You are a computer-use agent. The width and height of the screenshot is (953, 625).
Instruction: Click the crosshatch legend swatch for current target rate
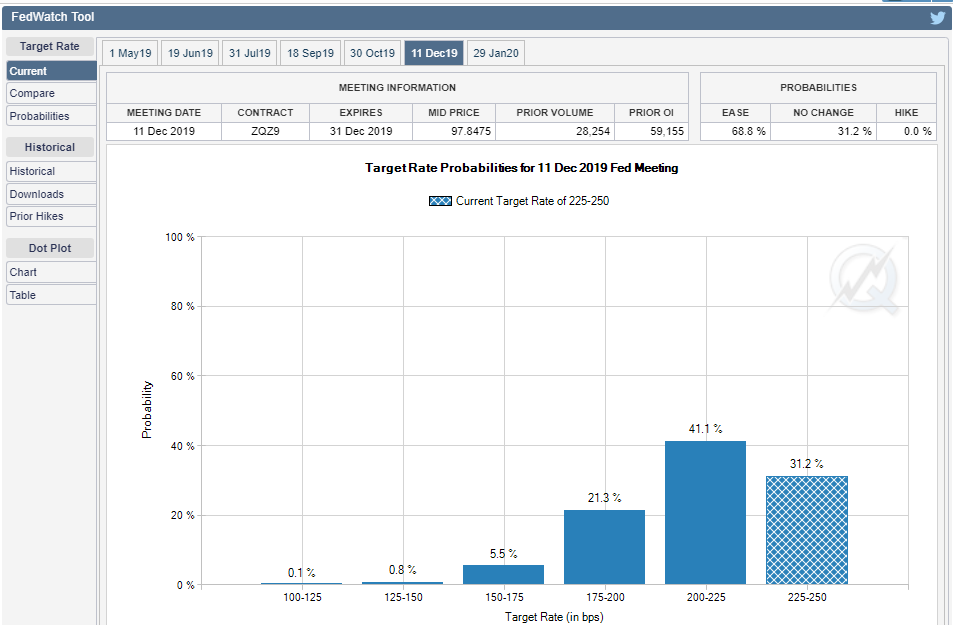[440, 201]
